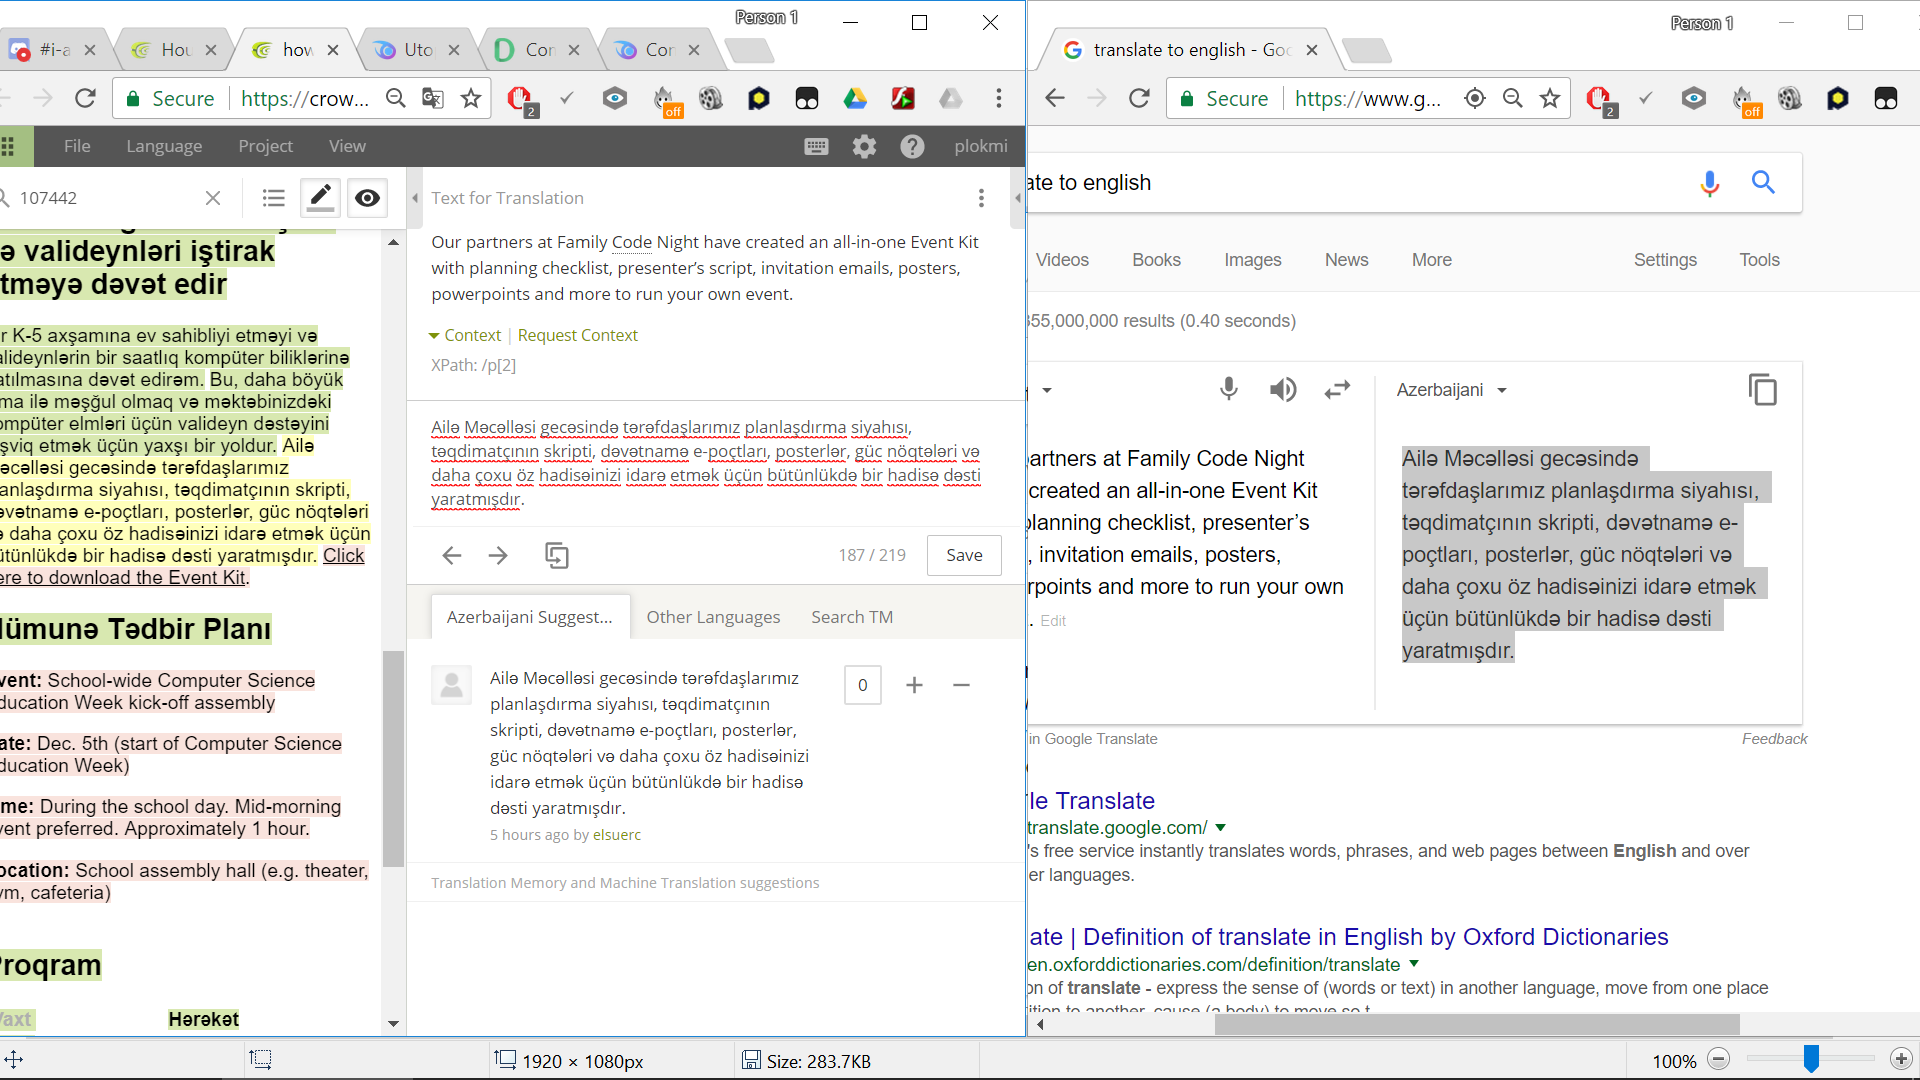This screenshot has width=1920, height=1080.
Task: Go to previous string arrow
Action: pos(452,555)
